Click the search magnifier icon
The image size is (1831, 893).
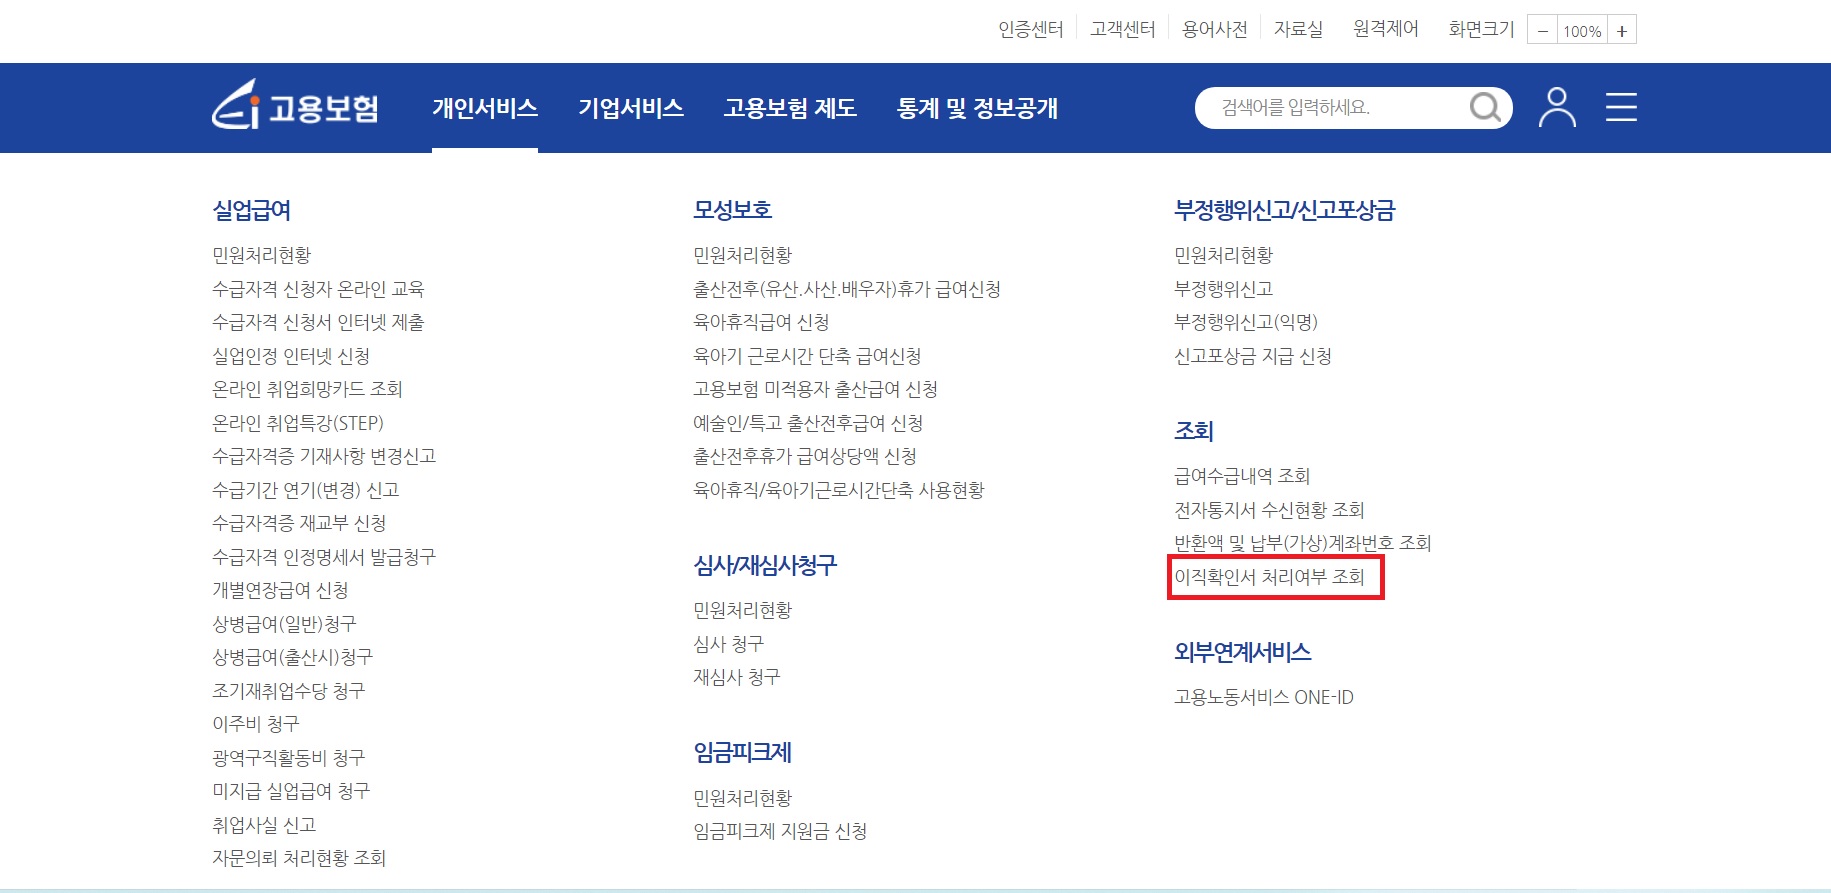click(1485, 107)
